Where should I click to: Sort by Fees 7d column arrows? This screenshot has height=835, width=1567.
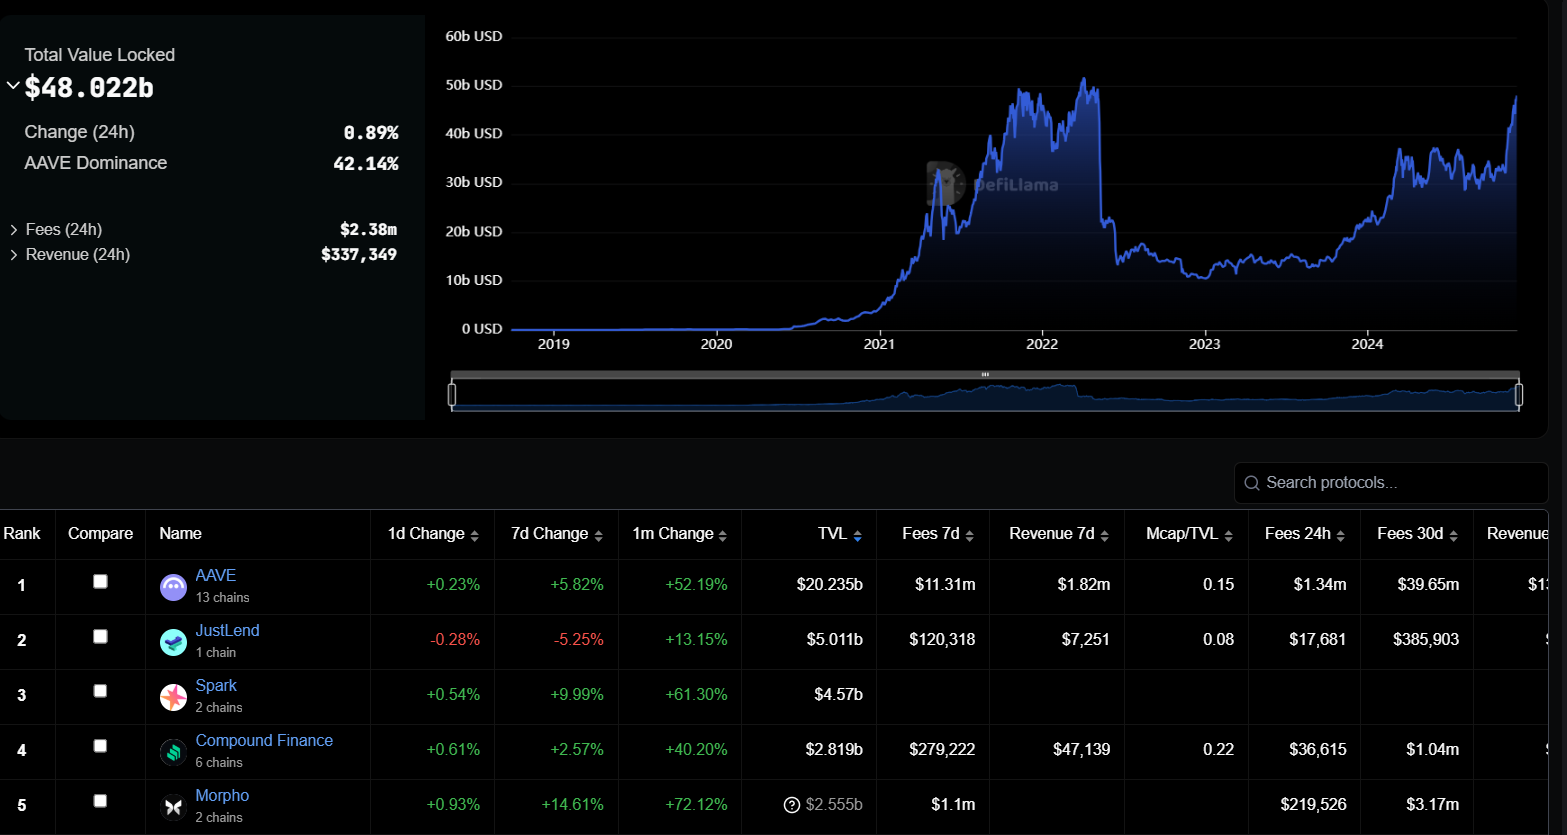click(x=969, y=536)
